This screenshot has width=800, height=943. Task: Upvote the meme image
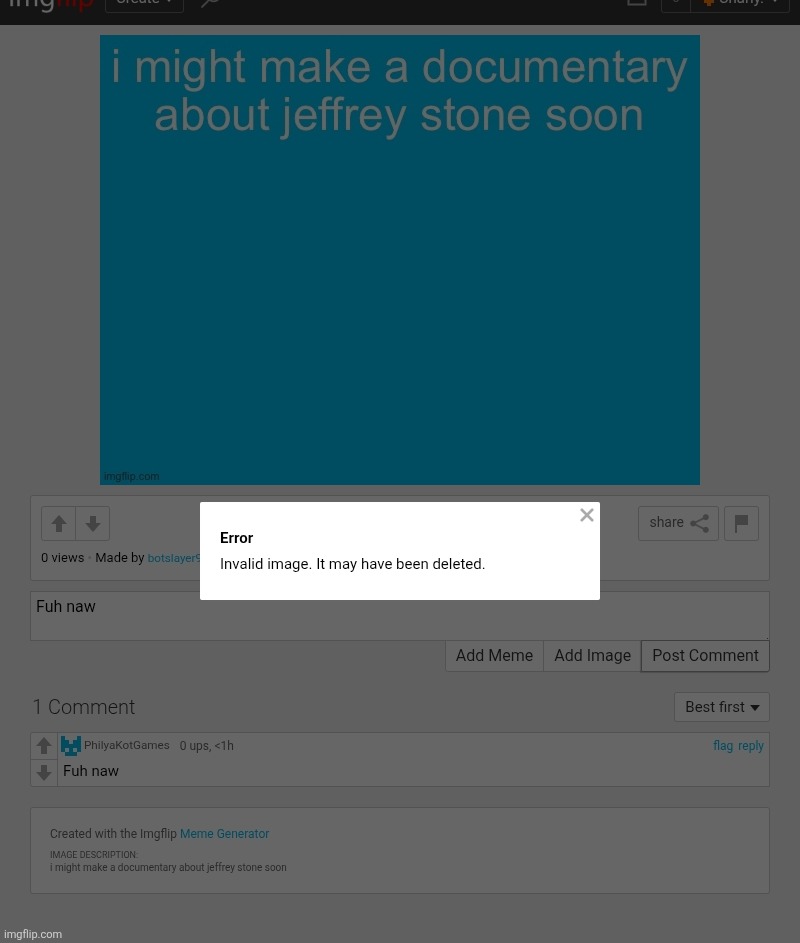coord(58,523)
